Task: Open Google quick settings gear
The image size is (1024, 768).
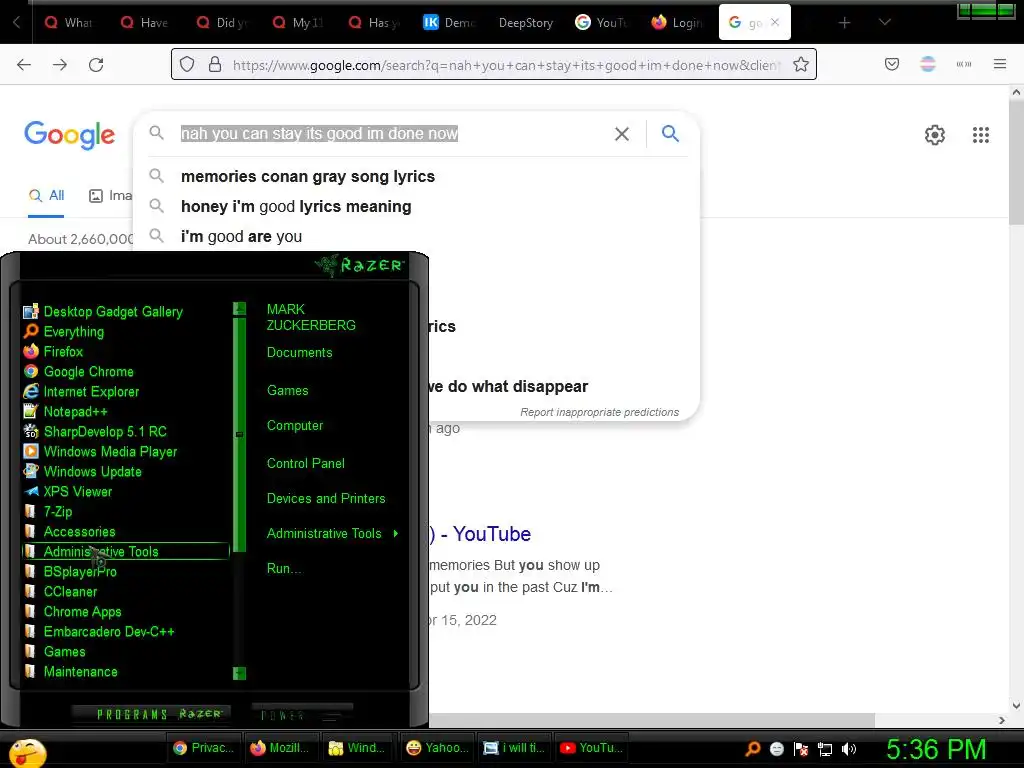Action: coord(935,135)
